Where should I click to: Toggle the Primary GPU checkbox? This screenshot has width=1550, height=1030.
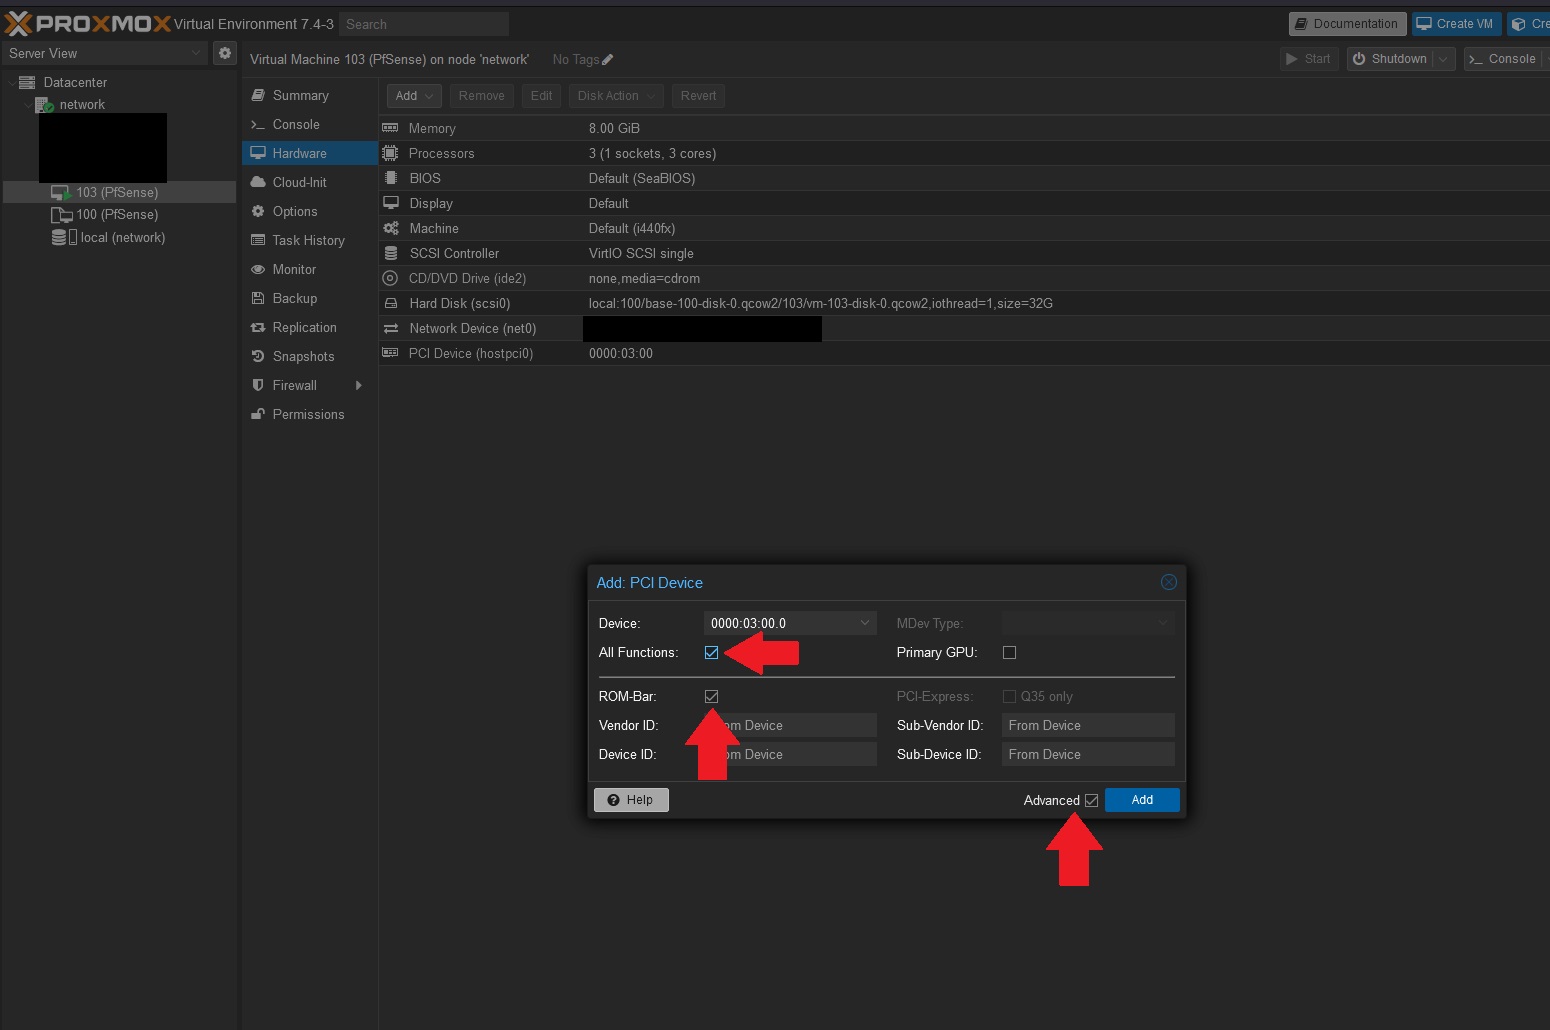(x=1009, y=652)
